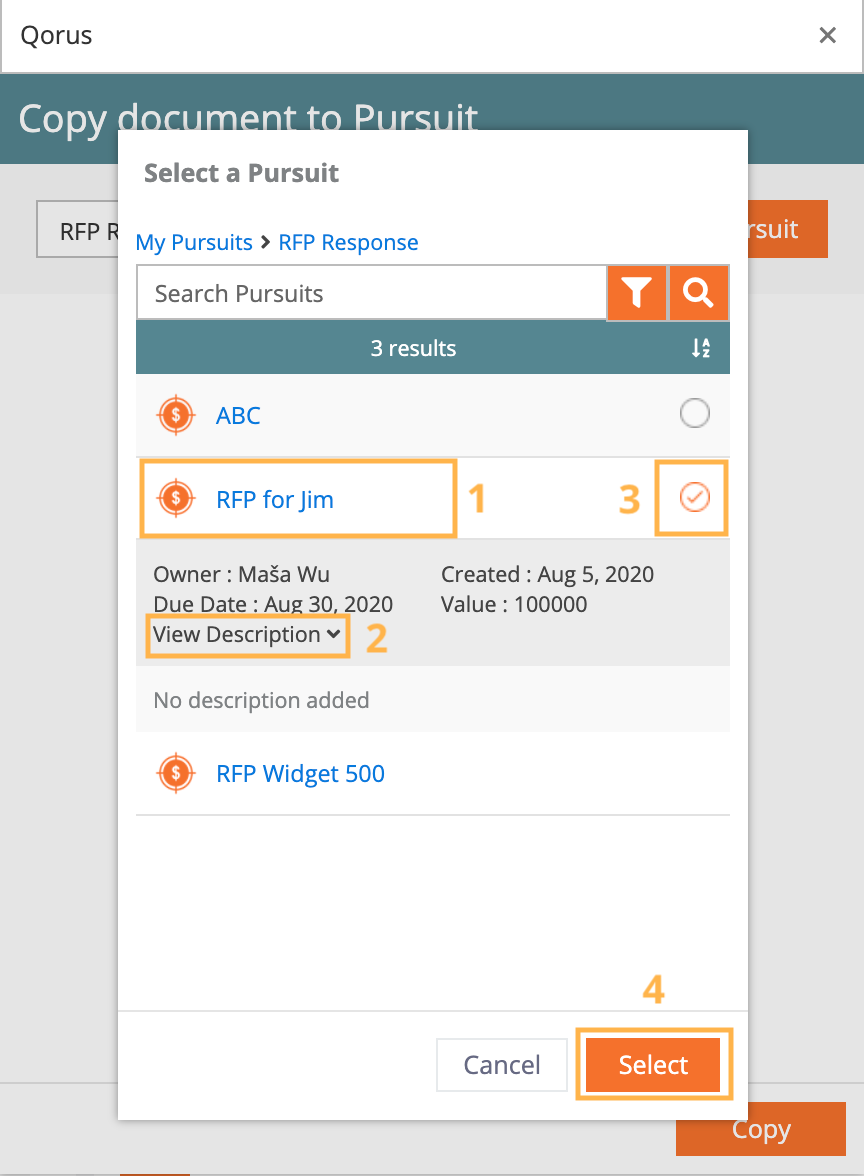
Task: Toggle the results sort order icon
Action: pos(701,348)
